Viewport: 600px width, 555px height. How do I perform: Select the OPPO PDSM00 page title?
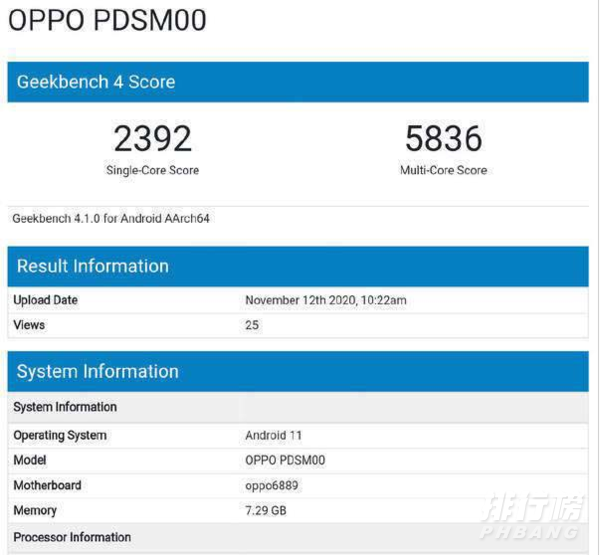coord(107,20)
